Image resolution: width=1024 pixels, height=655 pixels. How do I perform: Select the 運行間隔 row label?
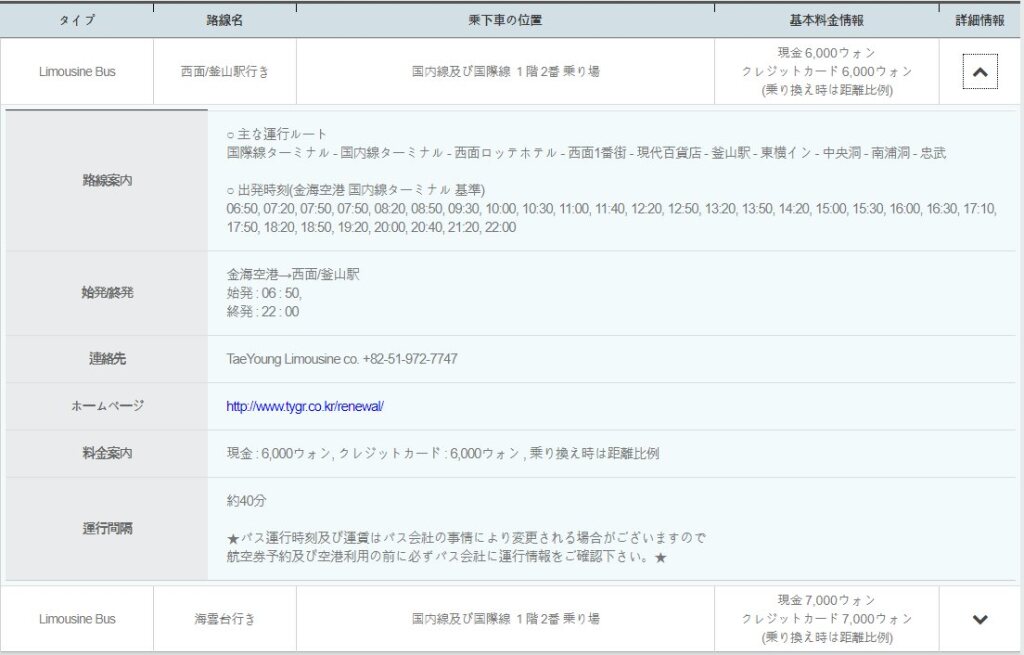106,528
